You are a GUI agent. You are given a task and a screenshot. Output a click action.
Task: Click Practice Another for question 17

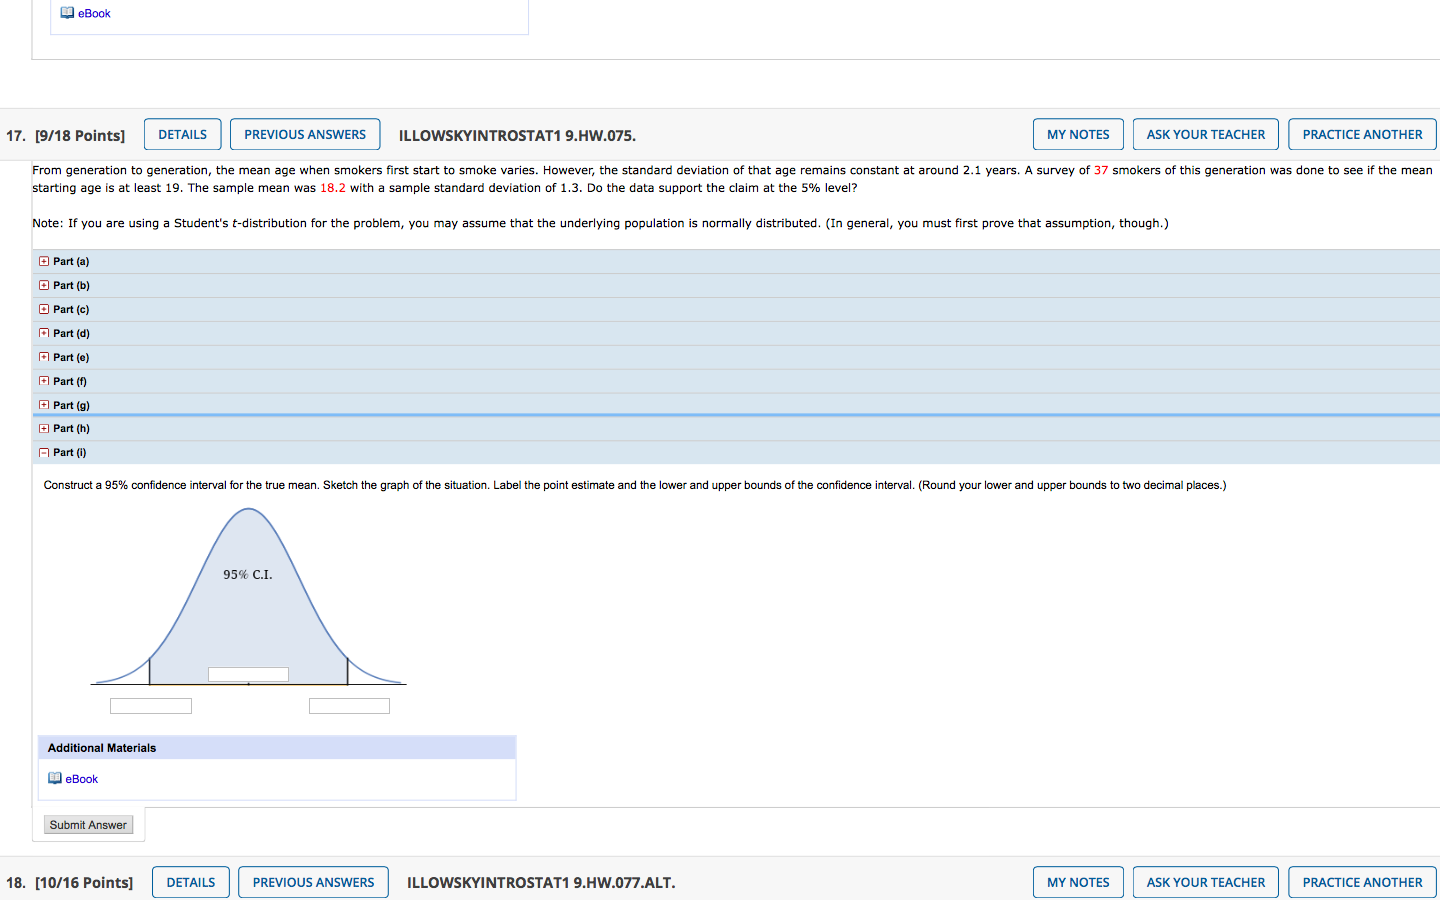1362,134
